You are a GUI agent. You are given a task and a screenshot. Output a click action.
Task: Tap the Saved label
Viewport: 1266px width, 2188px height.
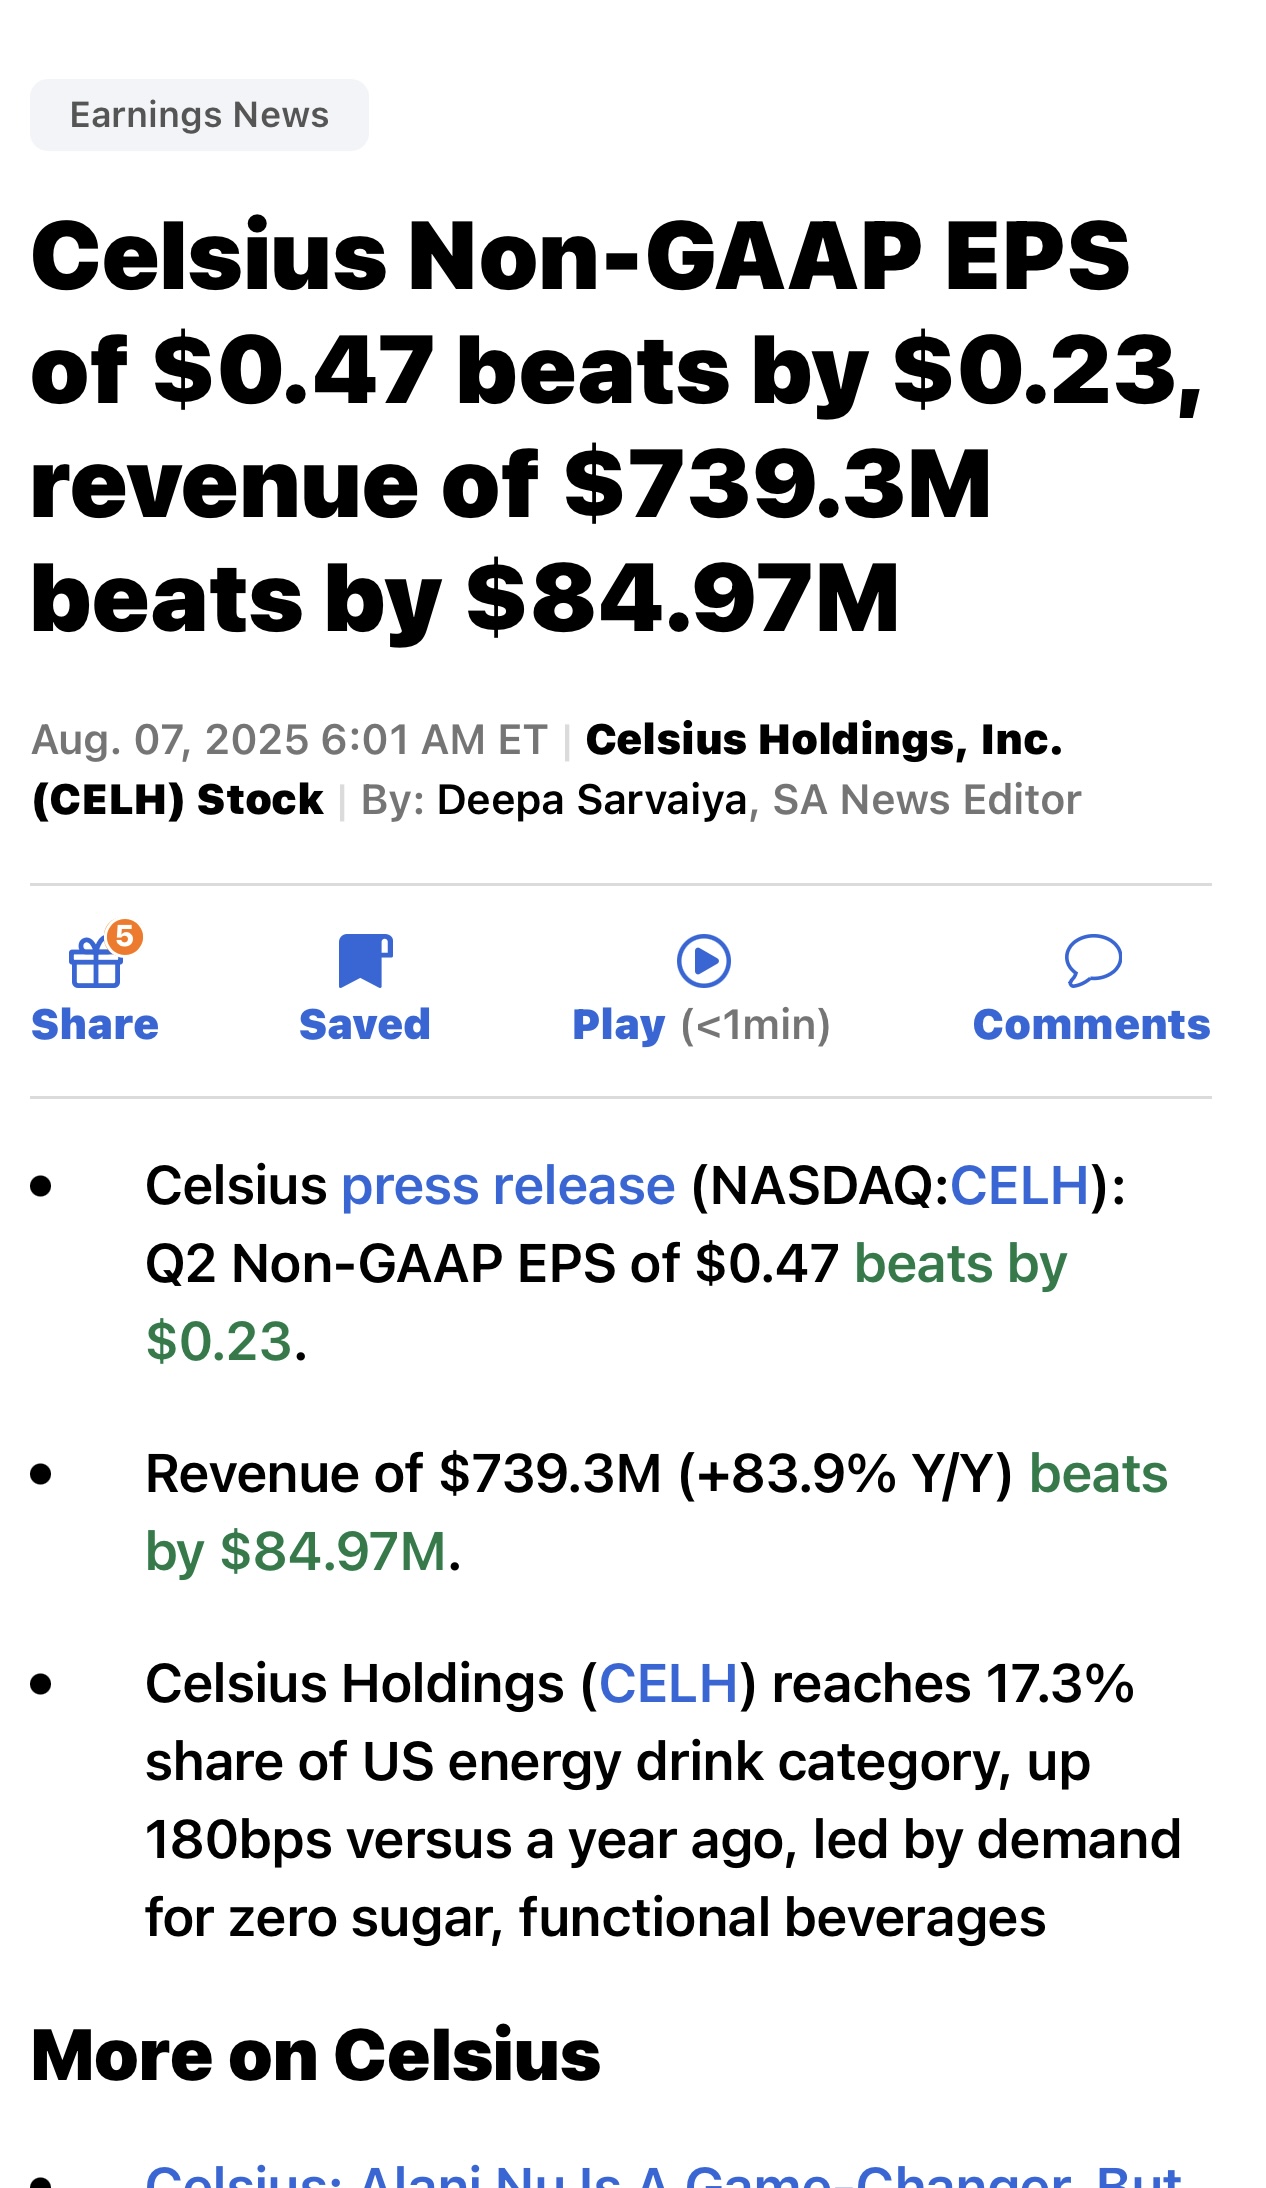[x=365, y=1025]
